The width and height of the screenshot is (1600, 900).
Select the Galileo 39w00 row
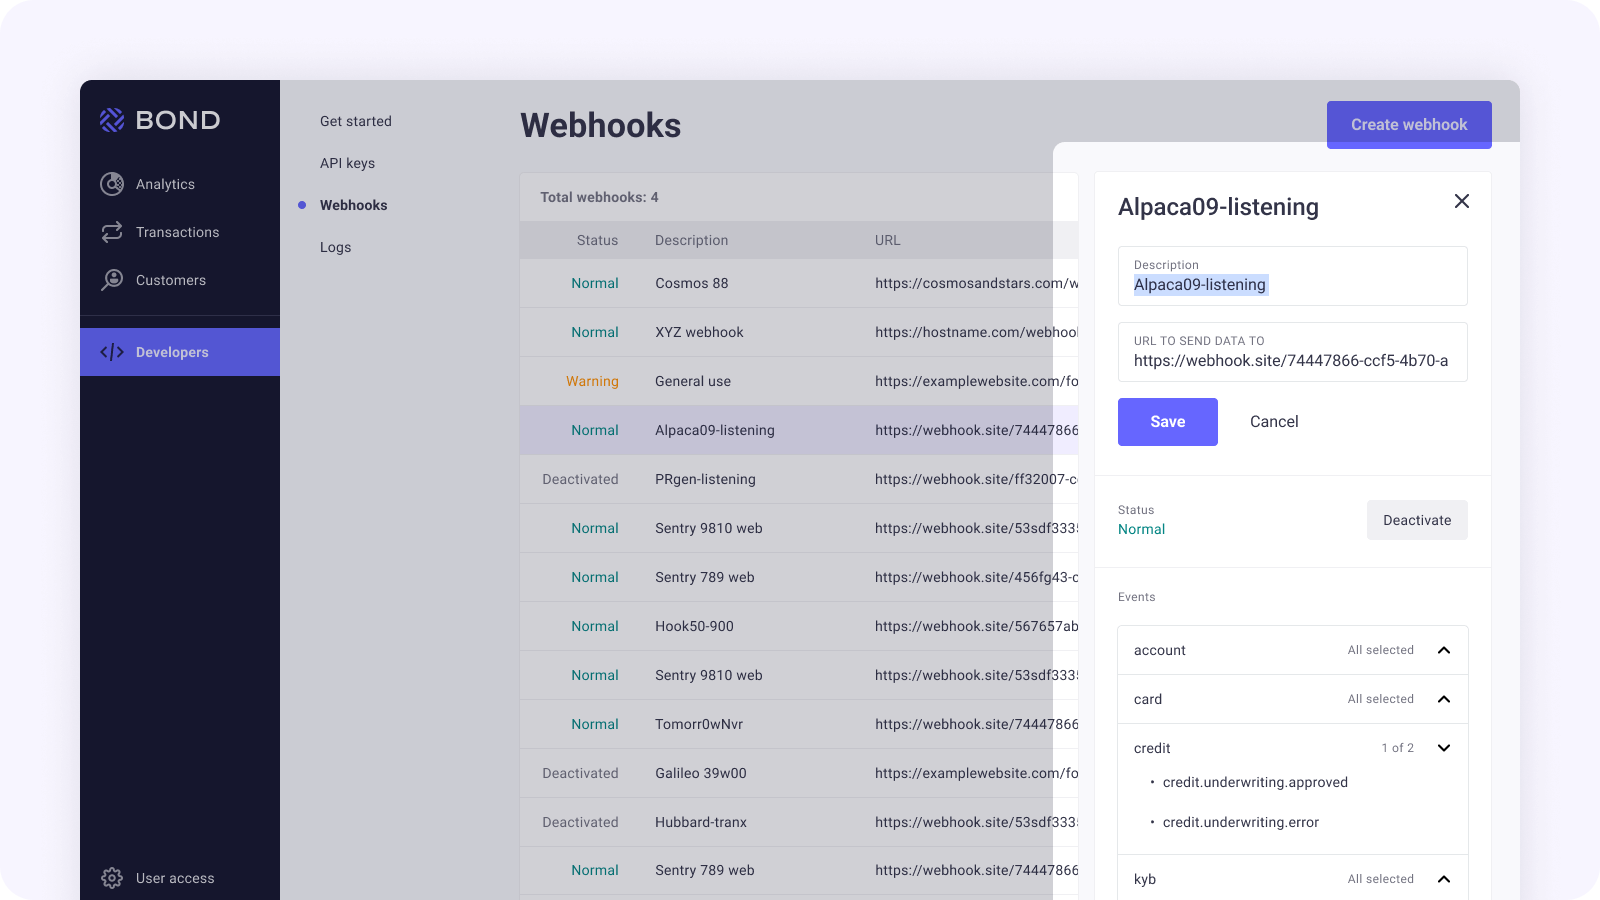point(799,773)
